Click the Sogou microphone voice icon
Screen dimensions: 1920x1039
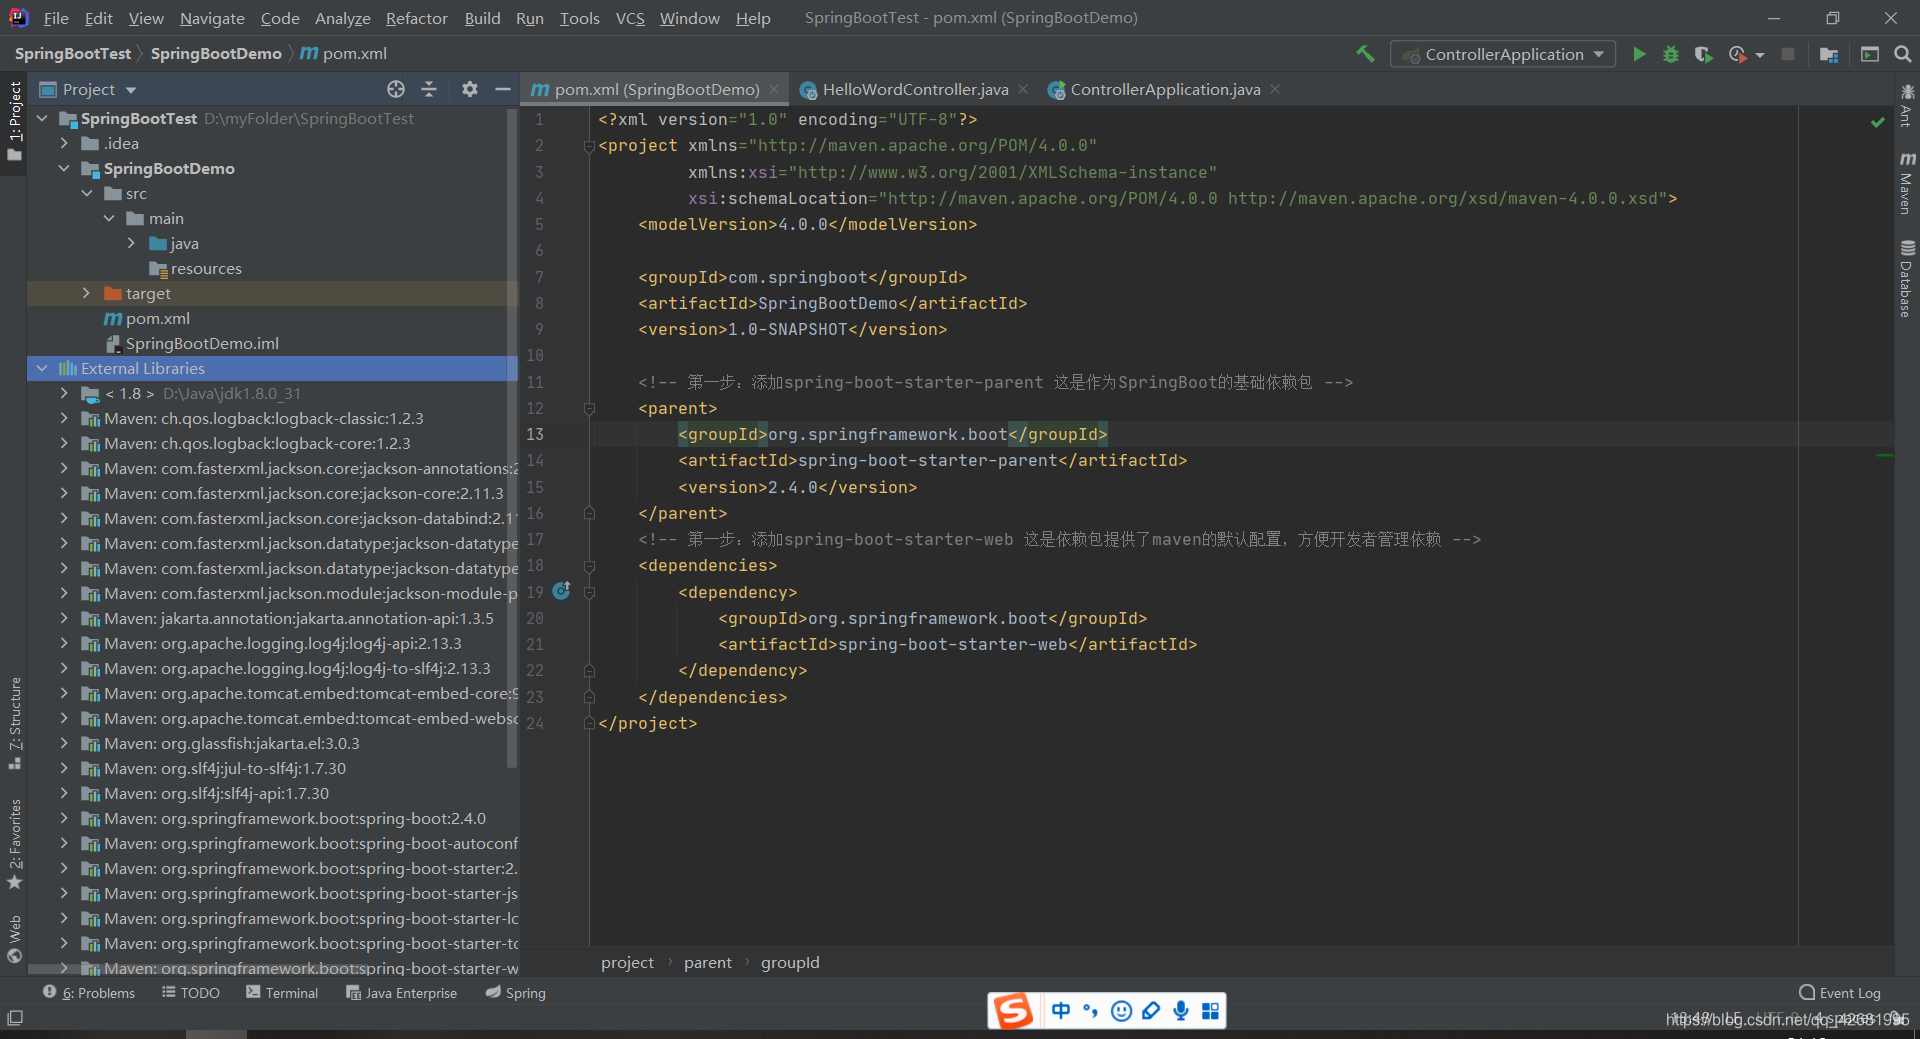(1181, 1011)
